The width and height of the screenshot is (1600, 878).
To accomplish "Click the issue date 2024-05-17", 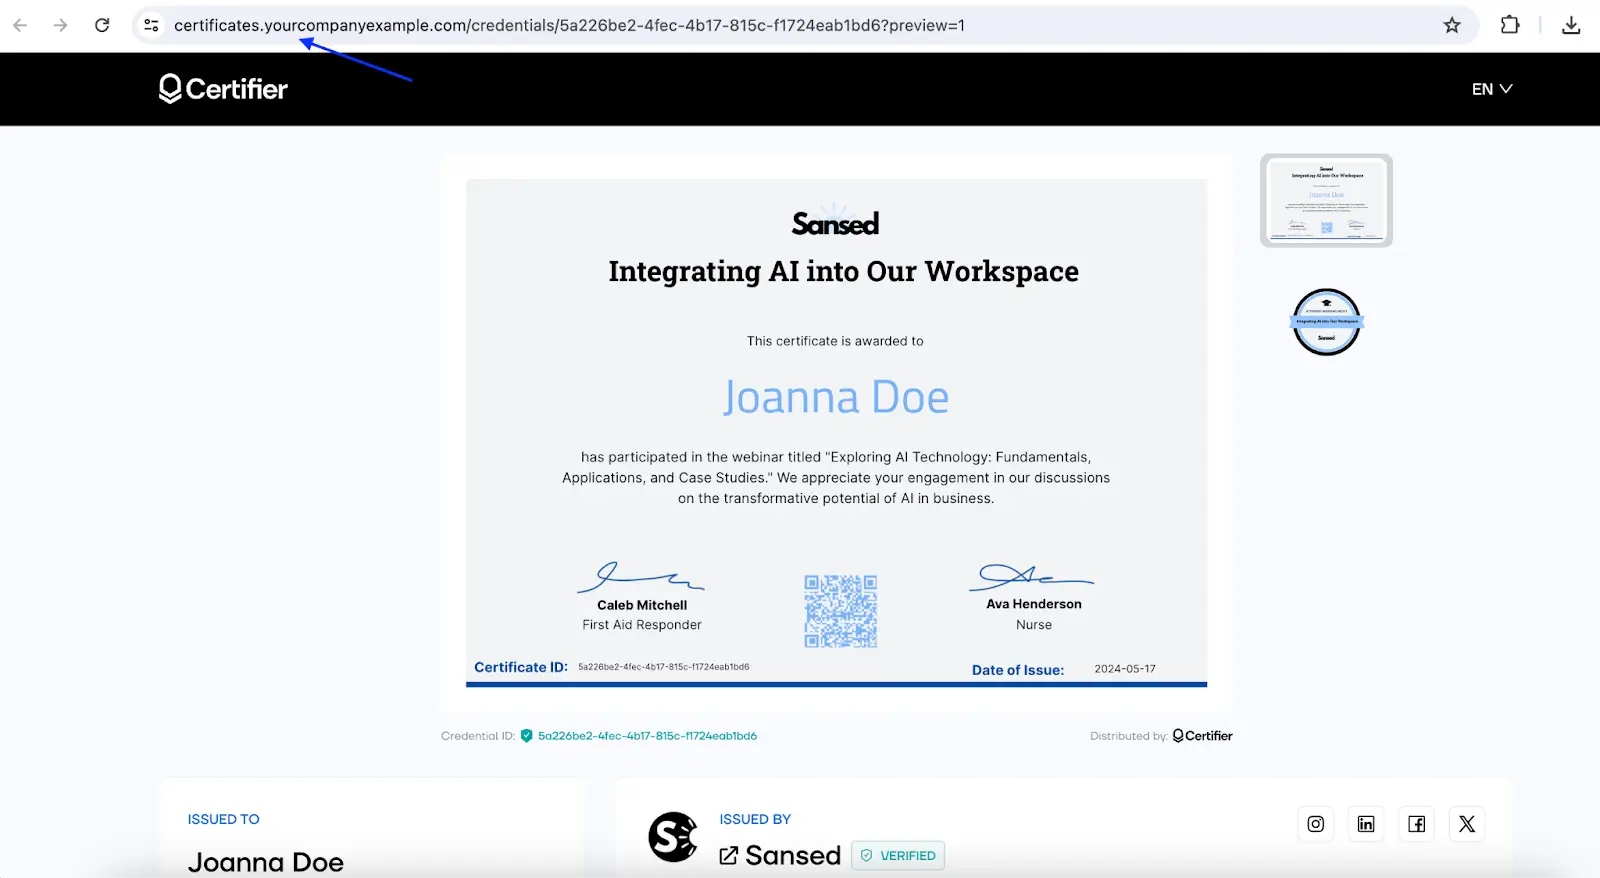I will pyautogui.click(x=1125, y=669).
